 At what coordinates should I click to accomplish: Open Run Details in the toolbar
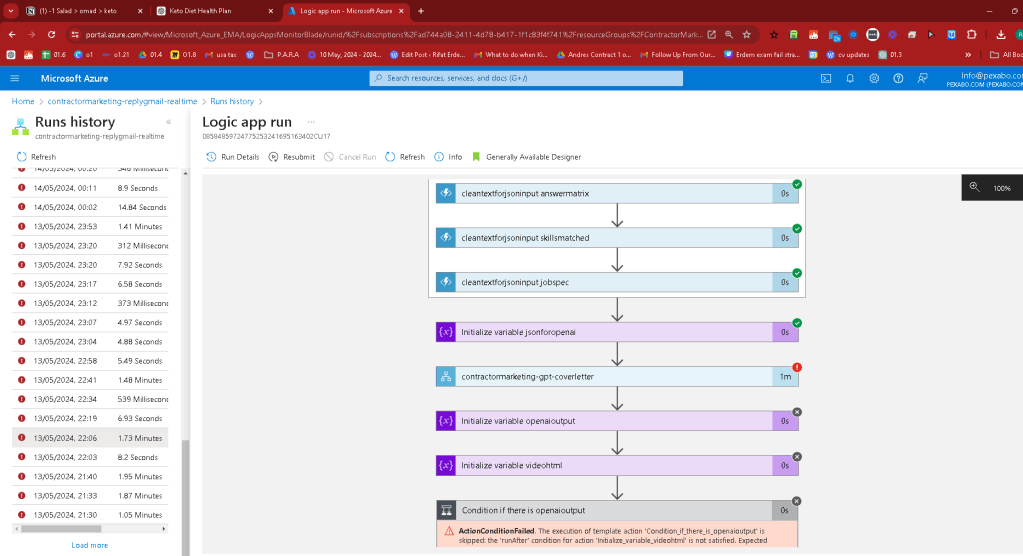(233, 157)
